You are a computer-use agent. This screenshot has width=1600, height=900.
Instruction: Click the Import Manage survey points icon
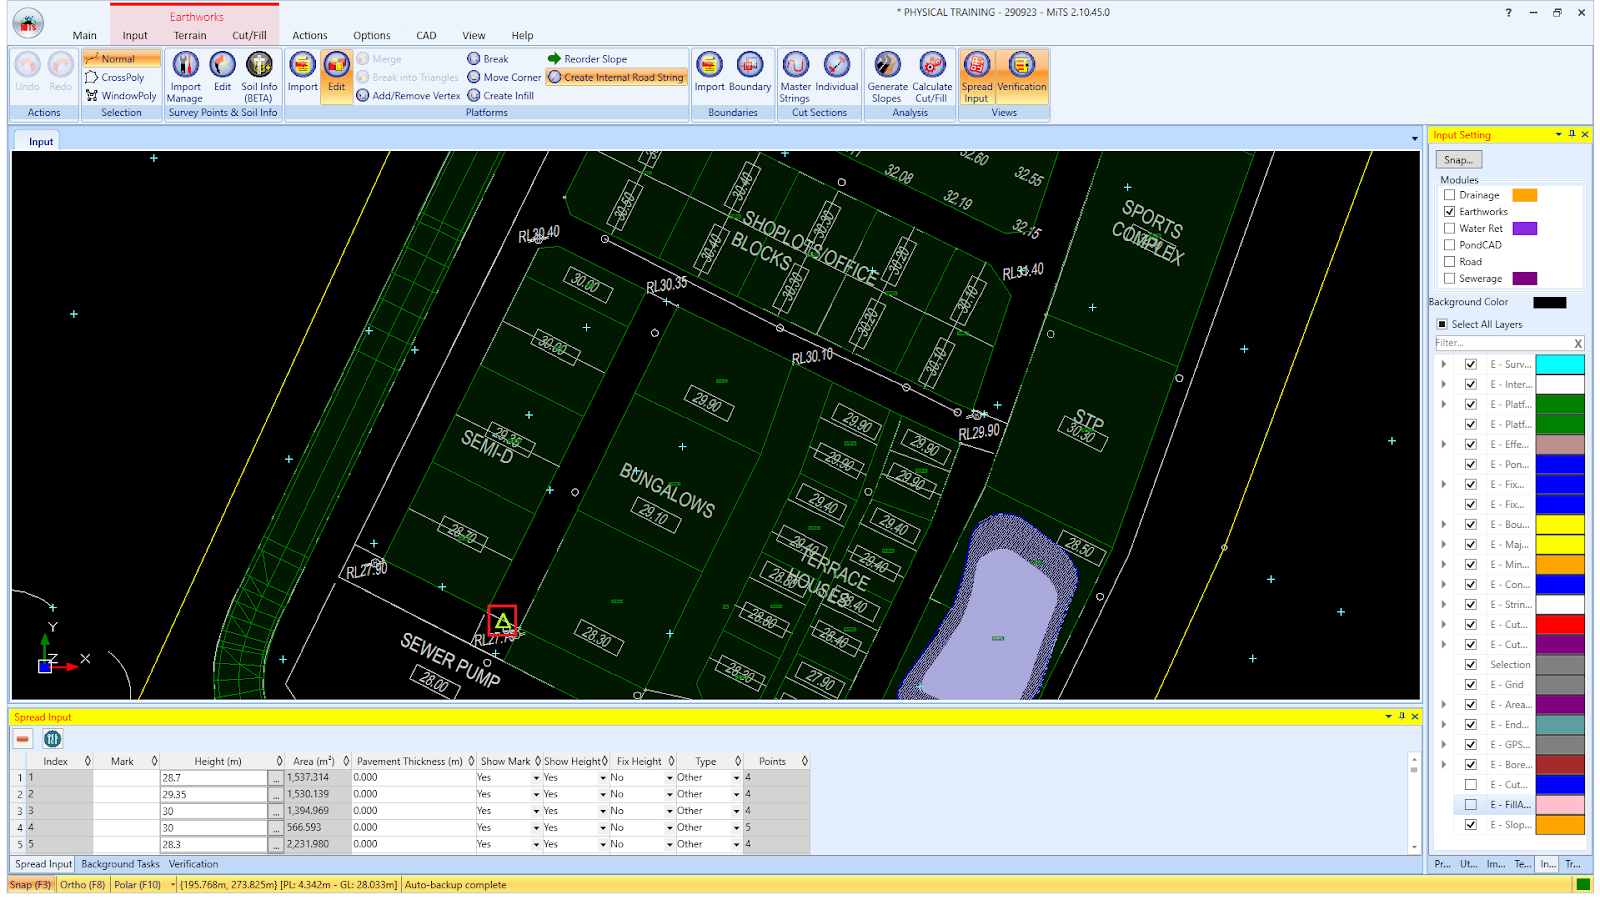pyautogui.click(x=185, y=66)
